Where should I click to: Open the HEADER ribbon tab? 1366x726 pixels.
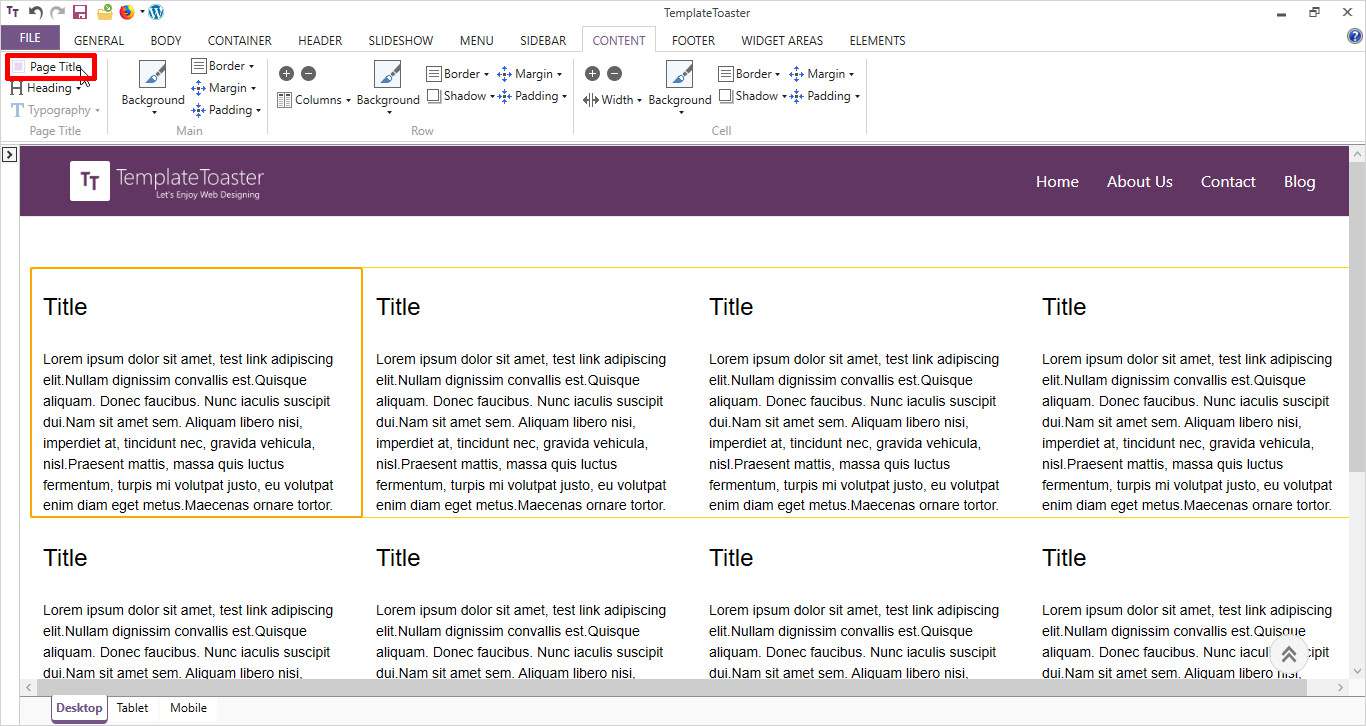(320, 40)
